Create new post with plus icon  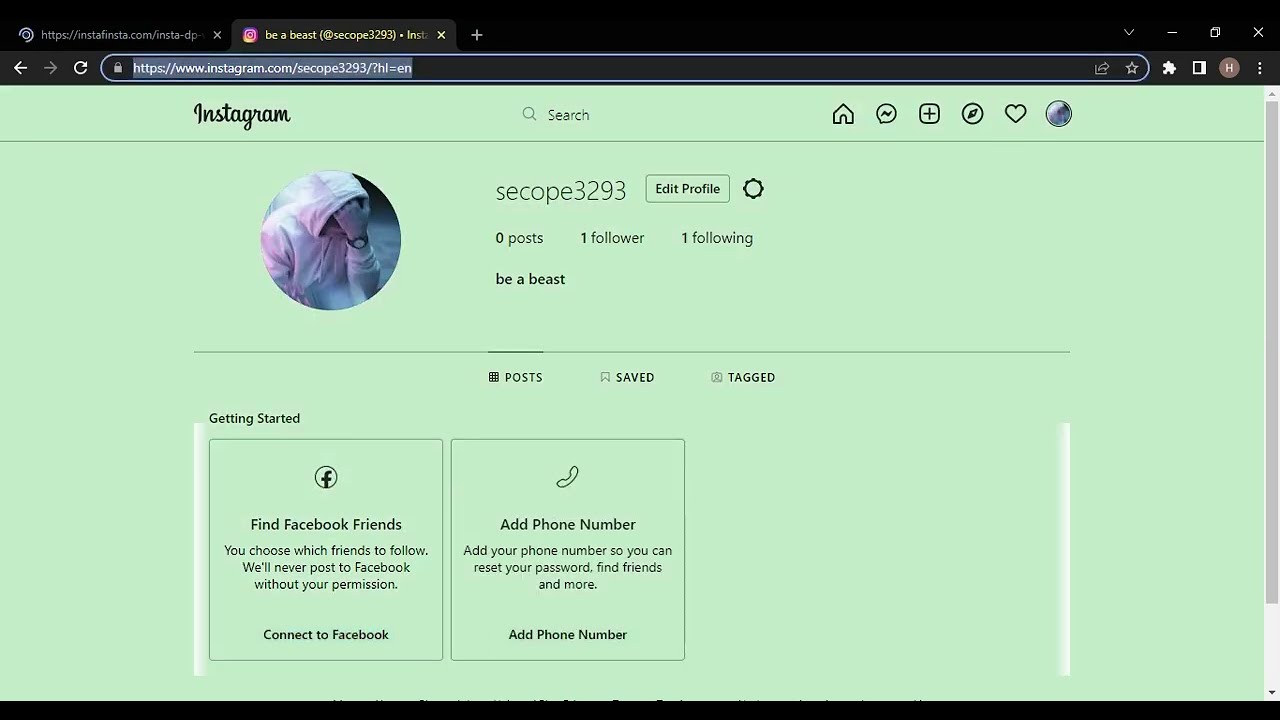click(929, 114)
